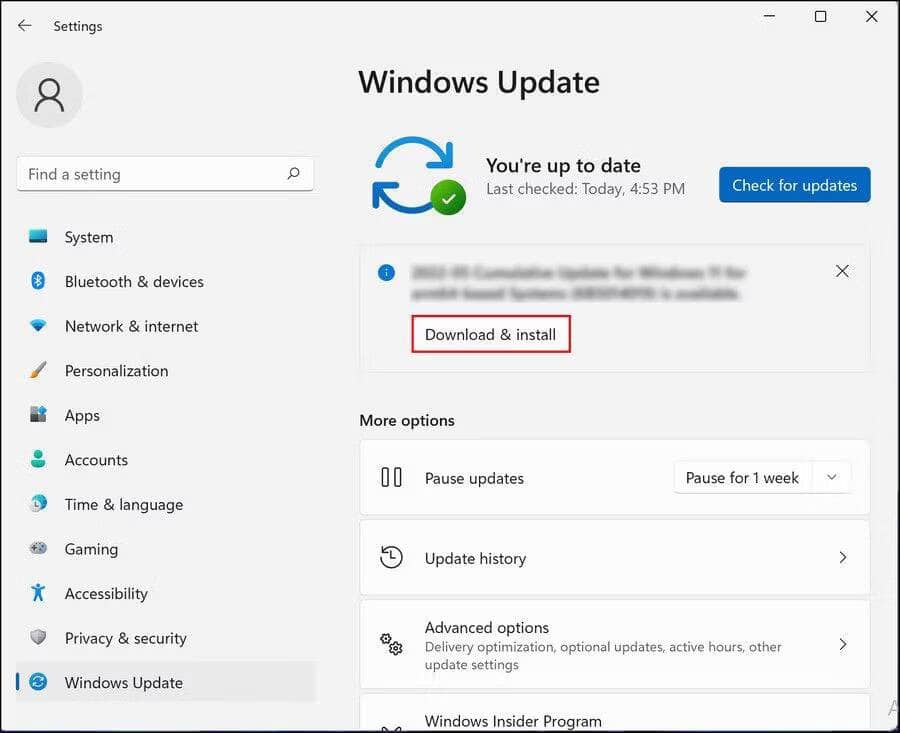Viewport: 900px width, 733px height.
Task: Select the Personalization brush icon
Action: (x=36, y=370)
